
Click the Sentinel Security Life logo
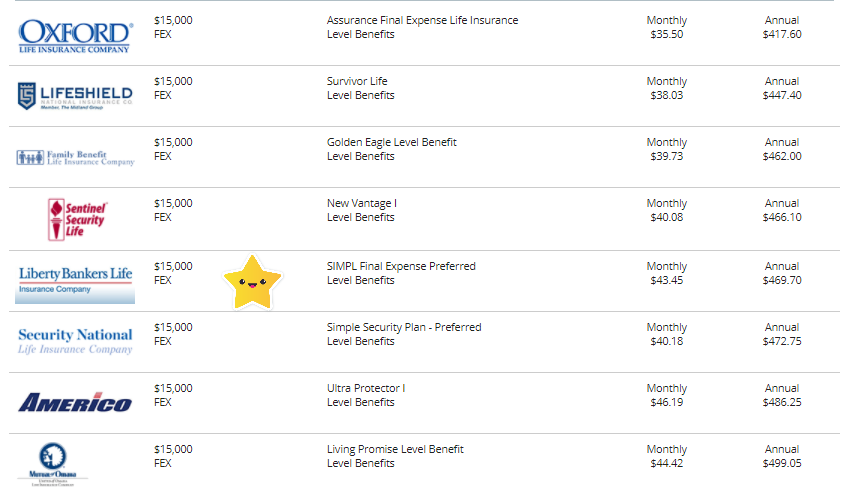click(77, 219)
